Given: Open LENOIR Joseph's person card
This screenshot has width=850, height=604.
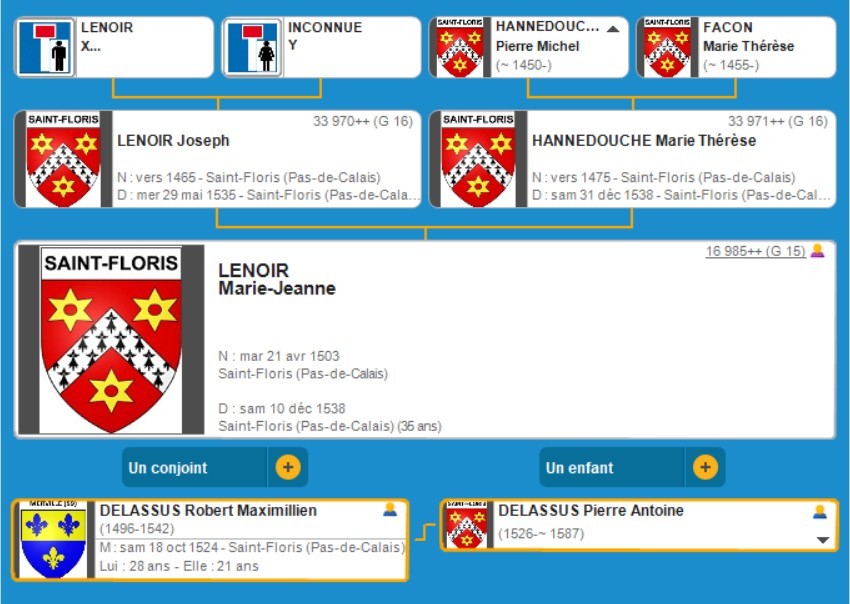Looking at the screenshot, I should click(173, 141).
